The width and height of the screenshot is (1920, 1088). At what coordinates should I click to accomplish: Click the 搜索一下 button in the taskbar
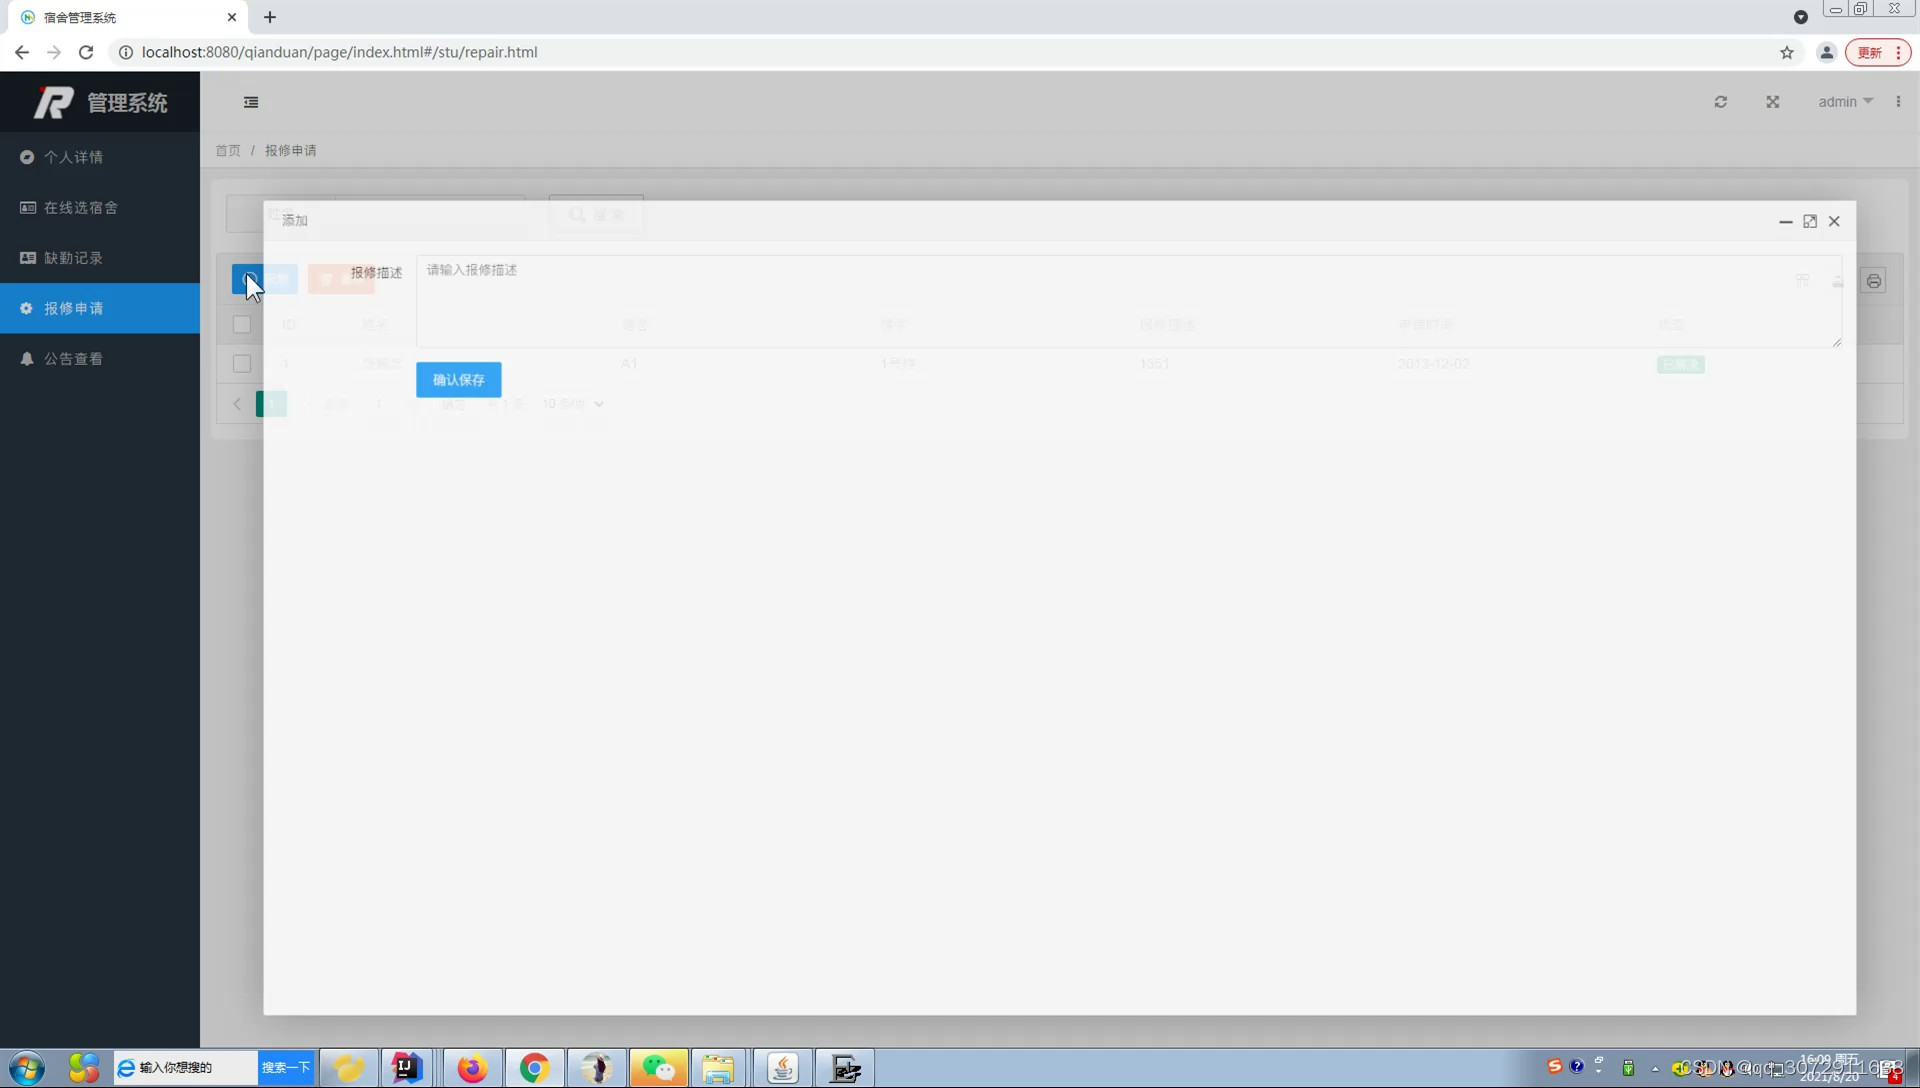pos(286,1068)
